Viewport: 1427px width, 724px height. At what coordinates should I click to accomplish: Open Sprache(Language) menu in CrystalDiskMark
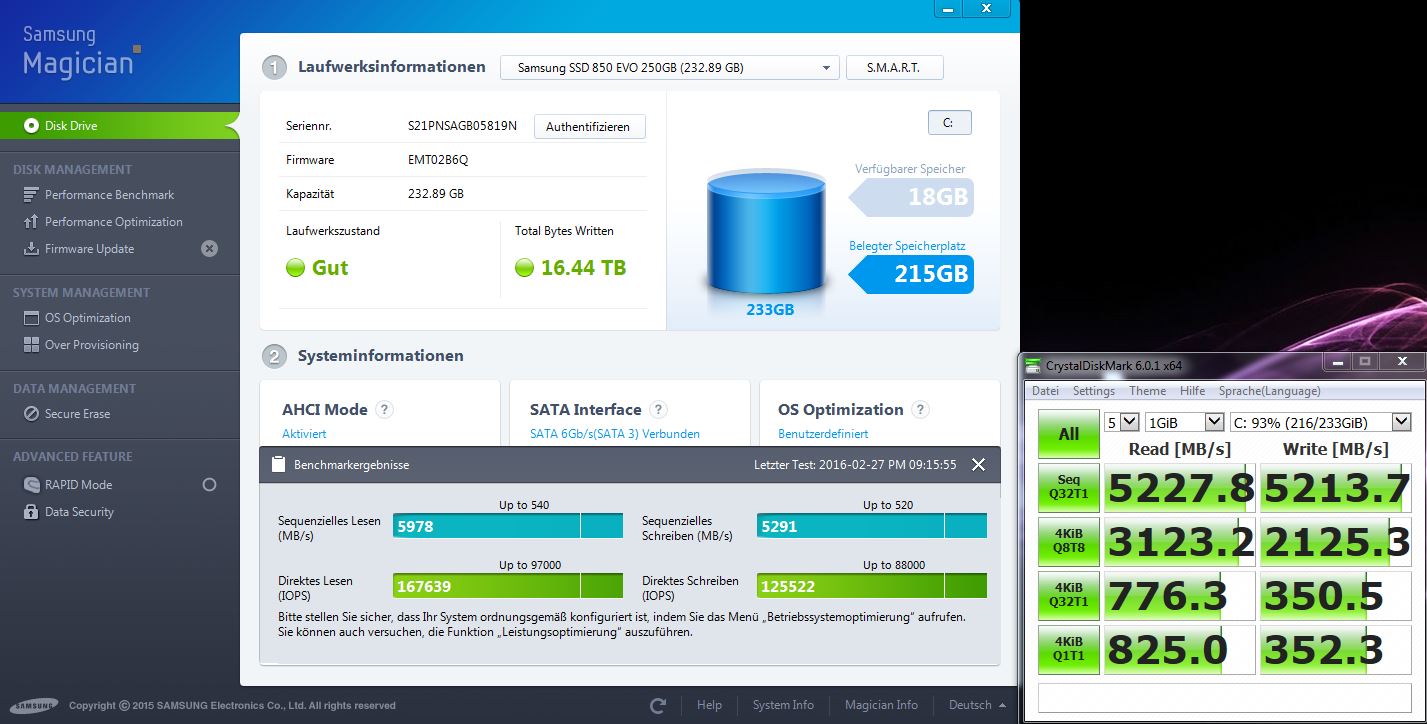tap(1270, 391)
